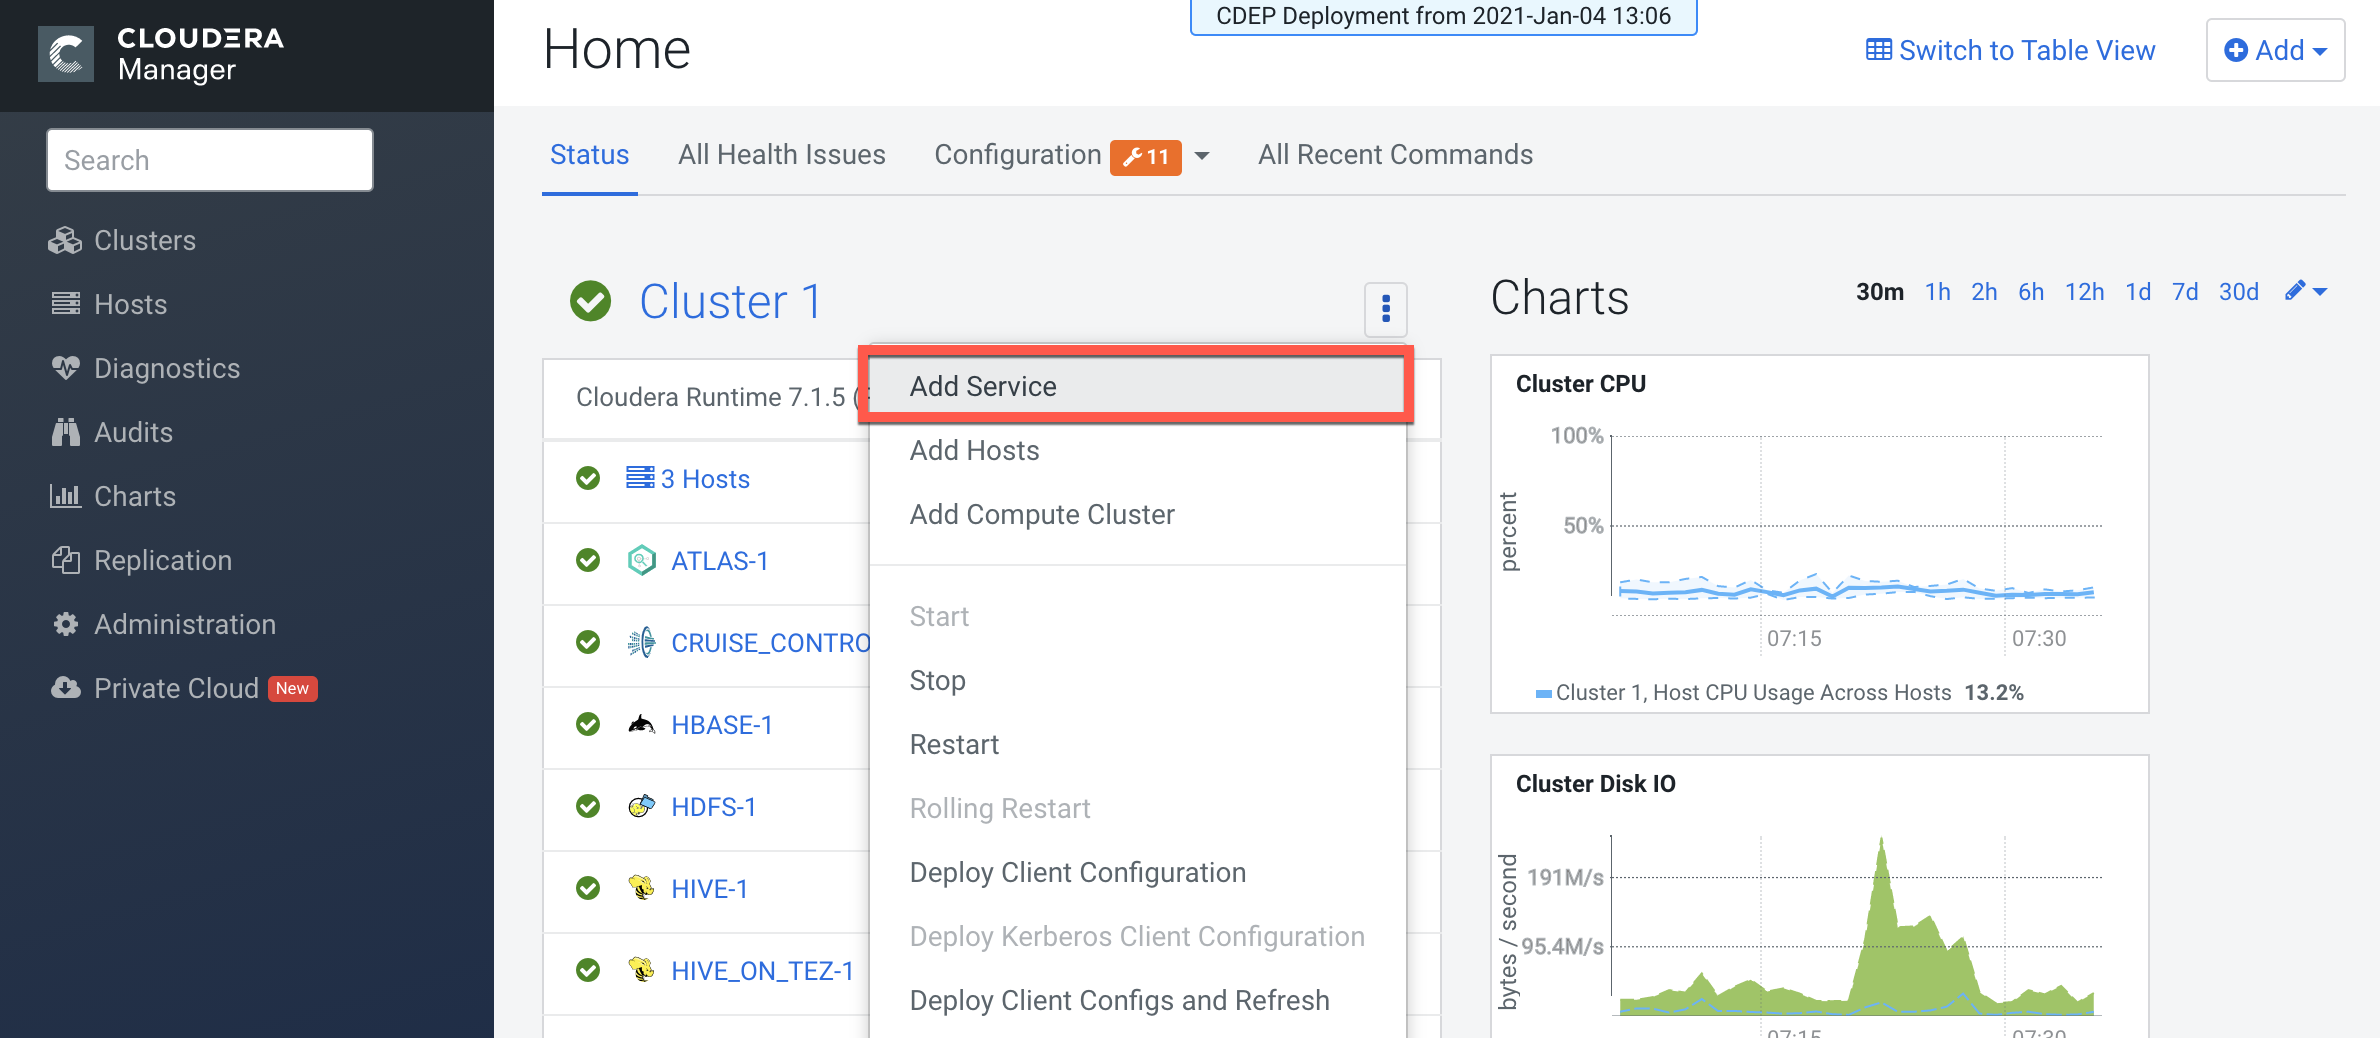
Task: Click the ATLAS-1 service icon
Action: point(642,560)
